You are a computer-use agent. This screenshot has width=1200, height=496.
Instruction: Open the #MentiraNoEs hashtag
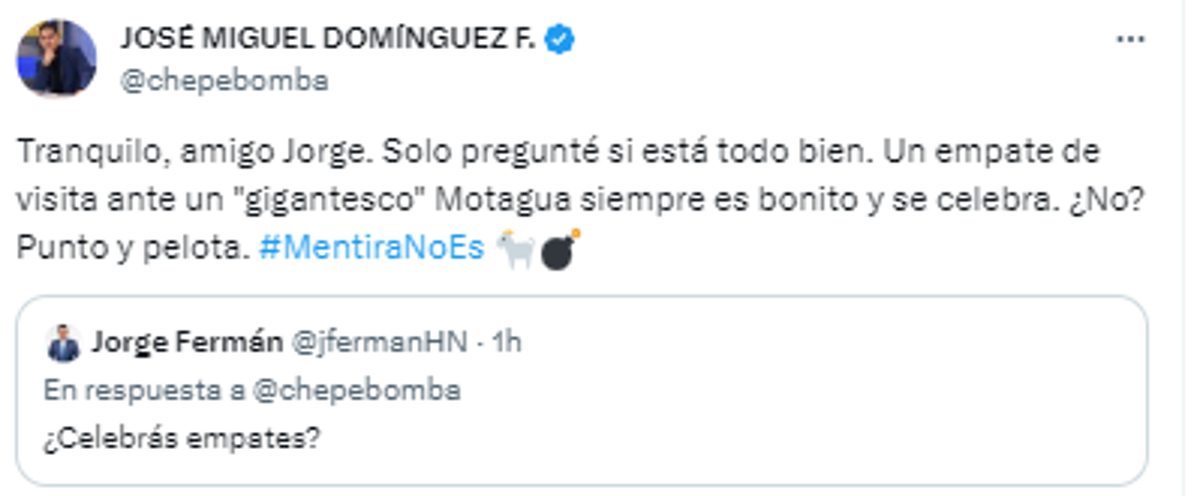(372, 249)
